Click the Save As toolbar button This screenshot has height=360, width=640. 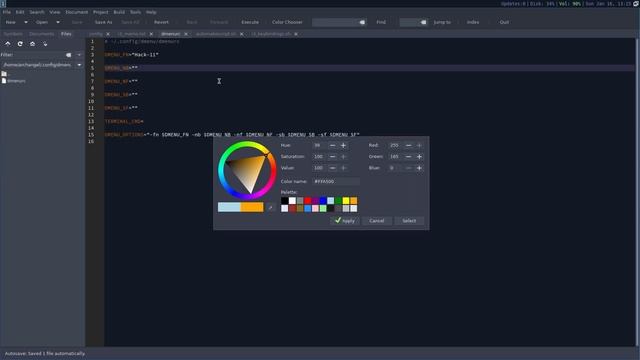[103, 22]
